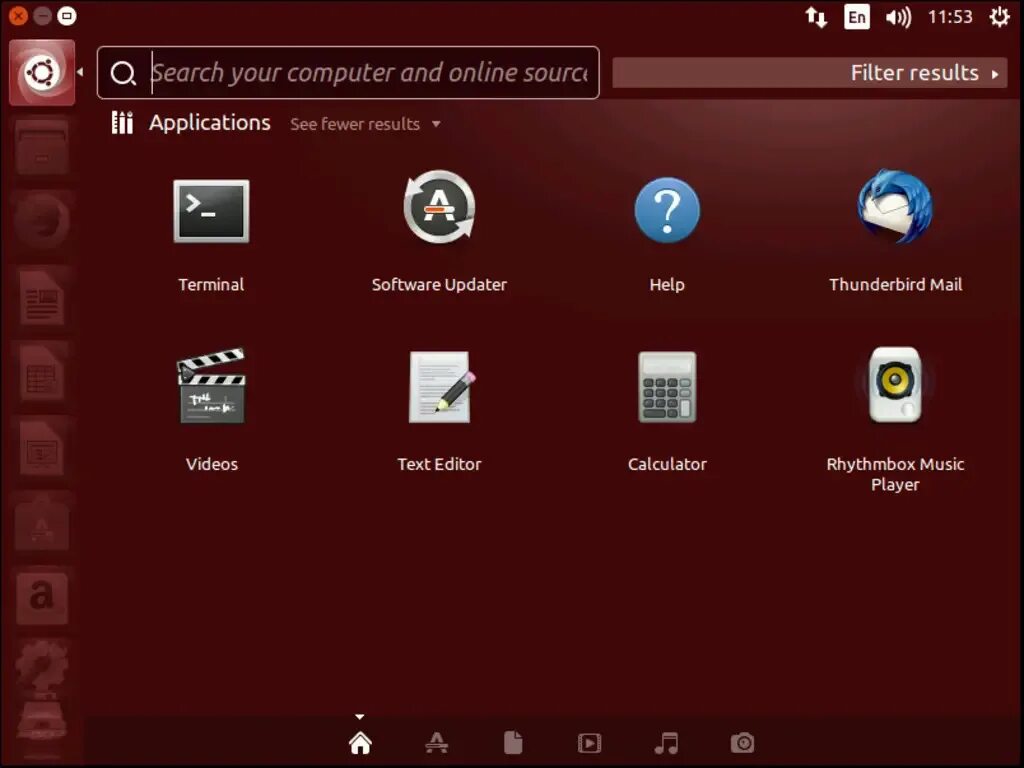Click the Dash search field
Screen dimensions: 1024x768
pos(348,72)
